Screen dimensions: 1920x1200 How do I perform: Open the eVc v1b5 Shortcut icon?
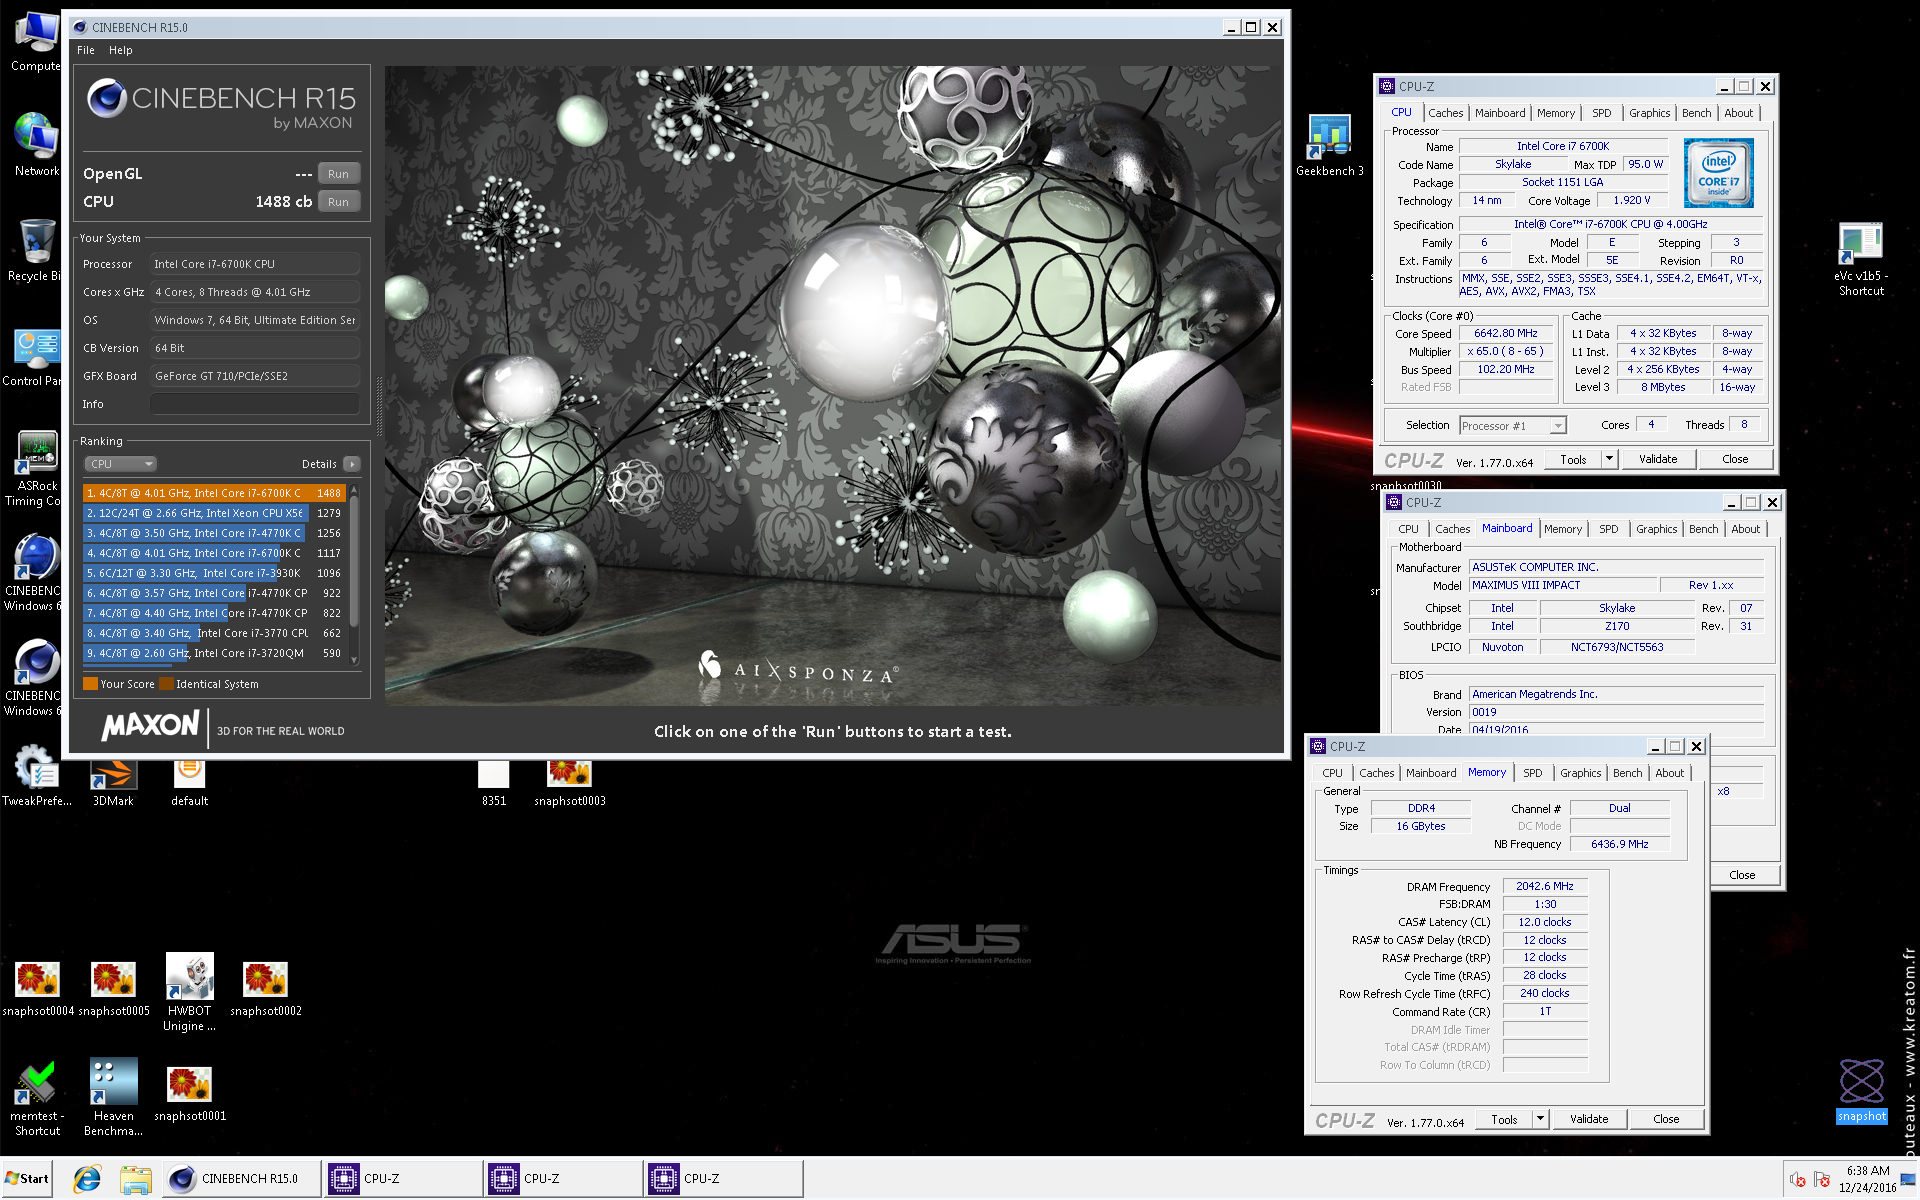pyautogui.click(x=1860, y=259)
